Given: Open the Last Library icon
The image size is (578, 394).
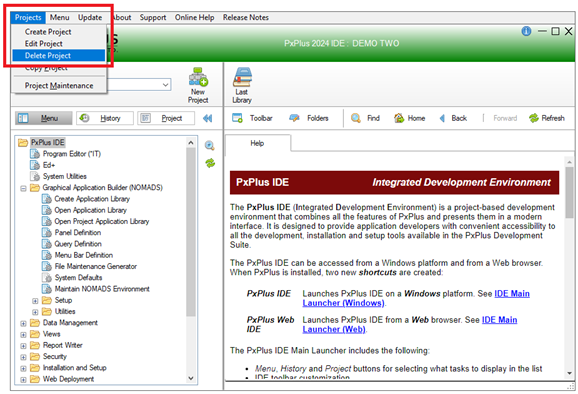Looking at the screenshot, I should (242, 85).
